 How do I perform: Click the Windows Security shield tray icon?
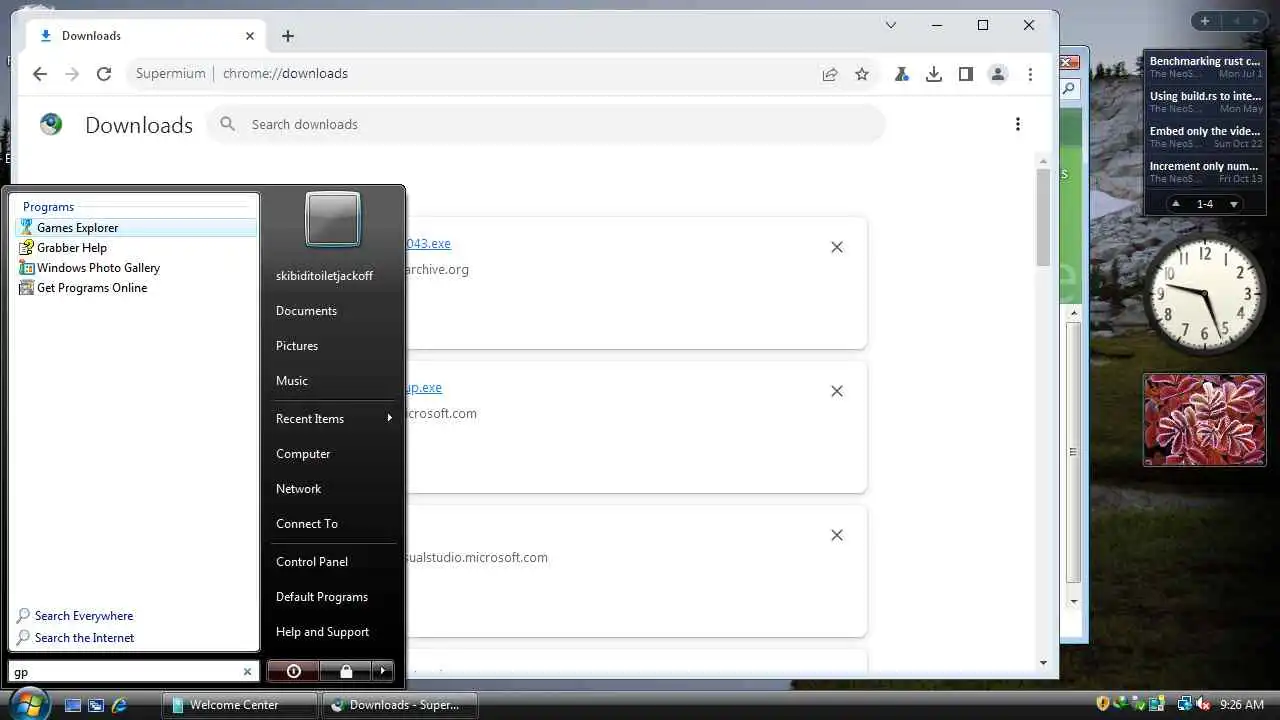tap(1103, 705)
